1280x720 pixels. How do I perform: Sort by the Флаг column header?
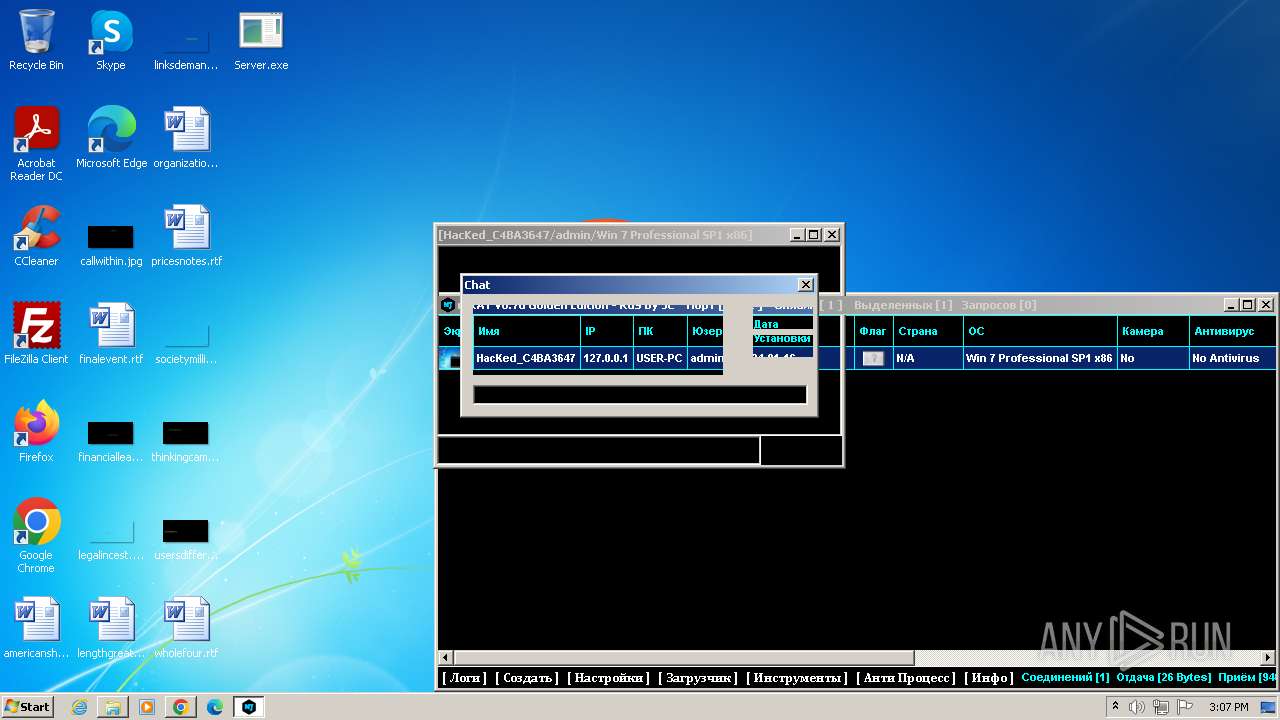874,331
